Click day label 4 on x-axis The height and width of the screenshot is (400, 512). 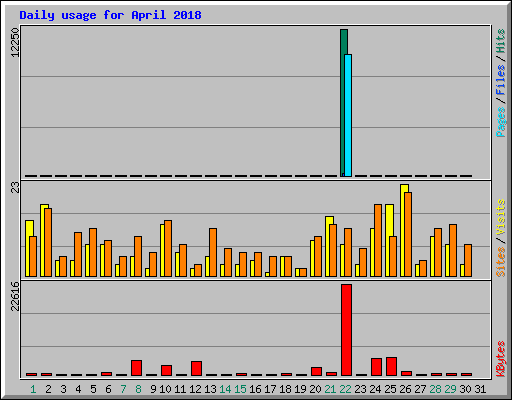78,389
